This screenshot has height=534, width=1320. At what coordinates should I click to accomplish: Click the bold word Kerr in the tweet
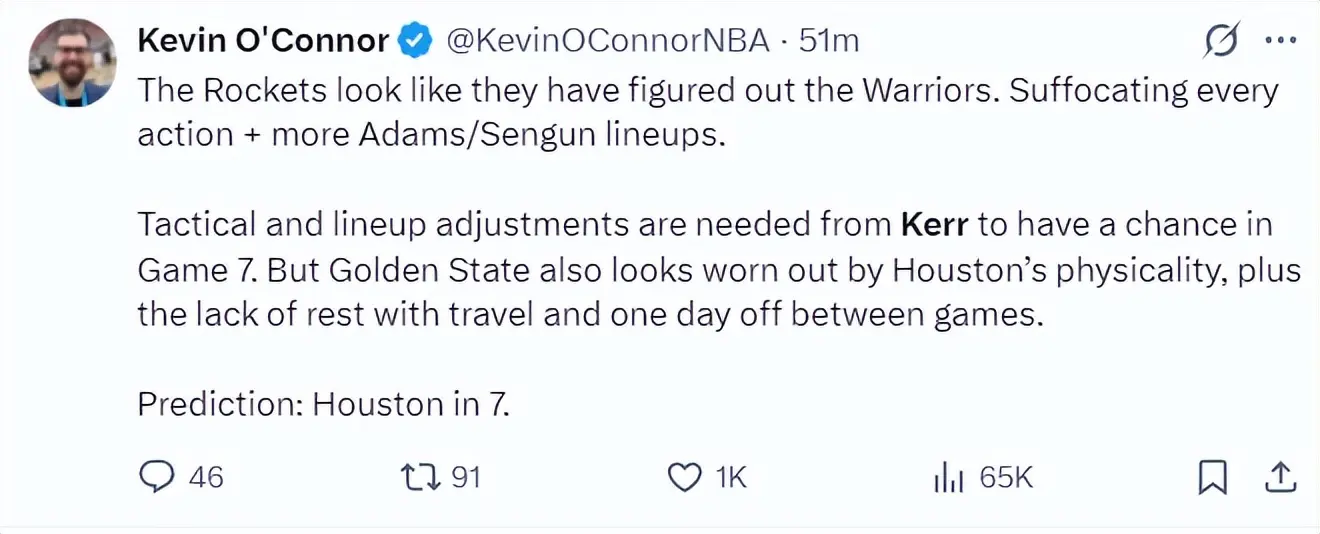935,224
